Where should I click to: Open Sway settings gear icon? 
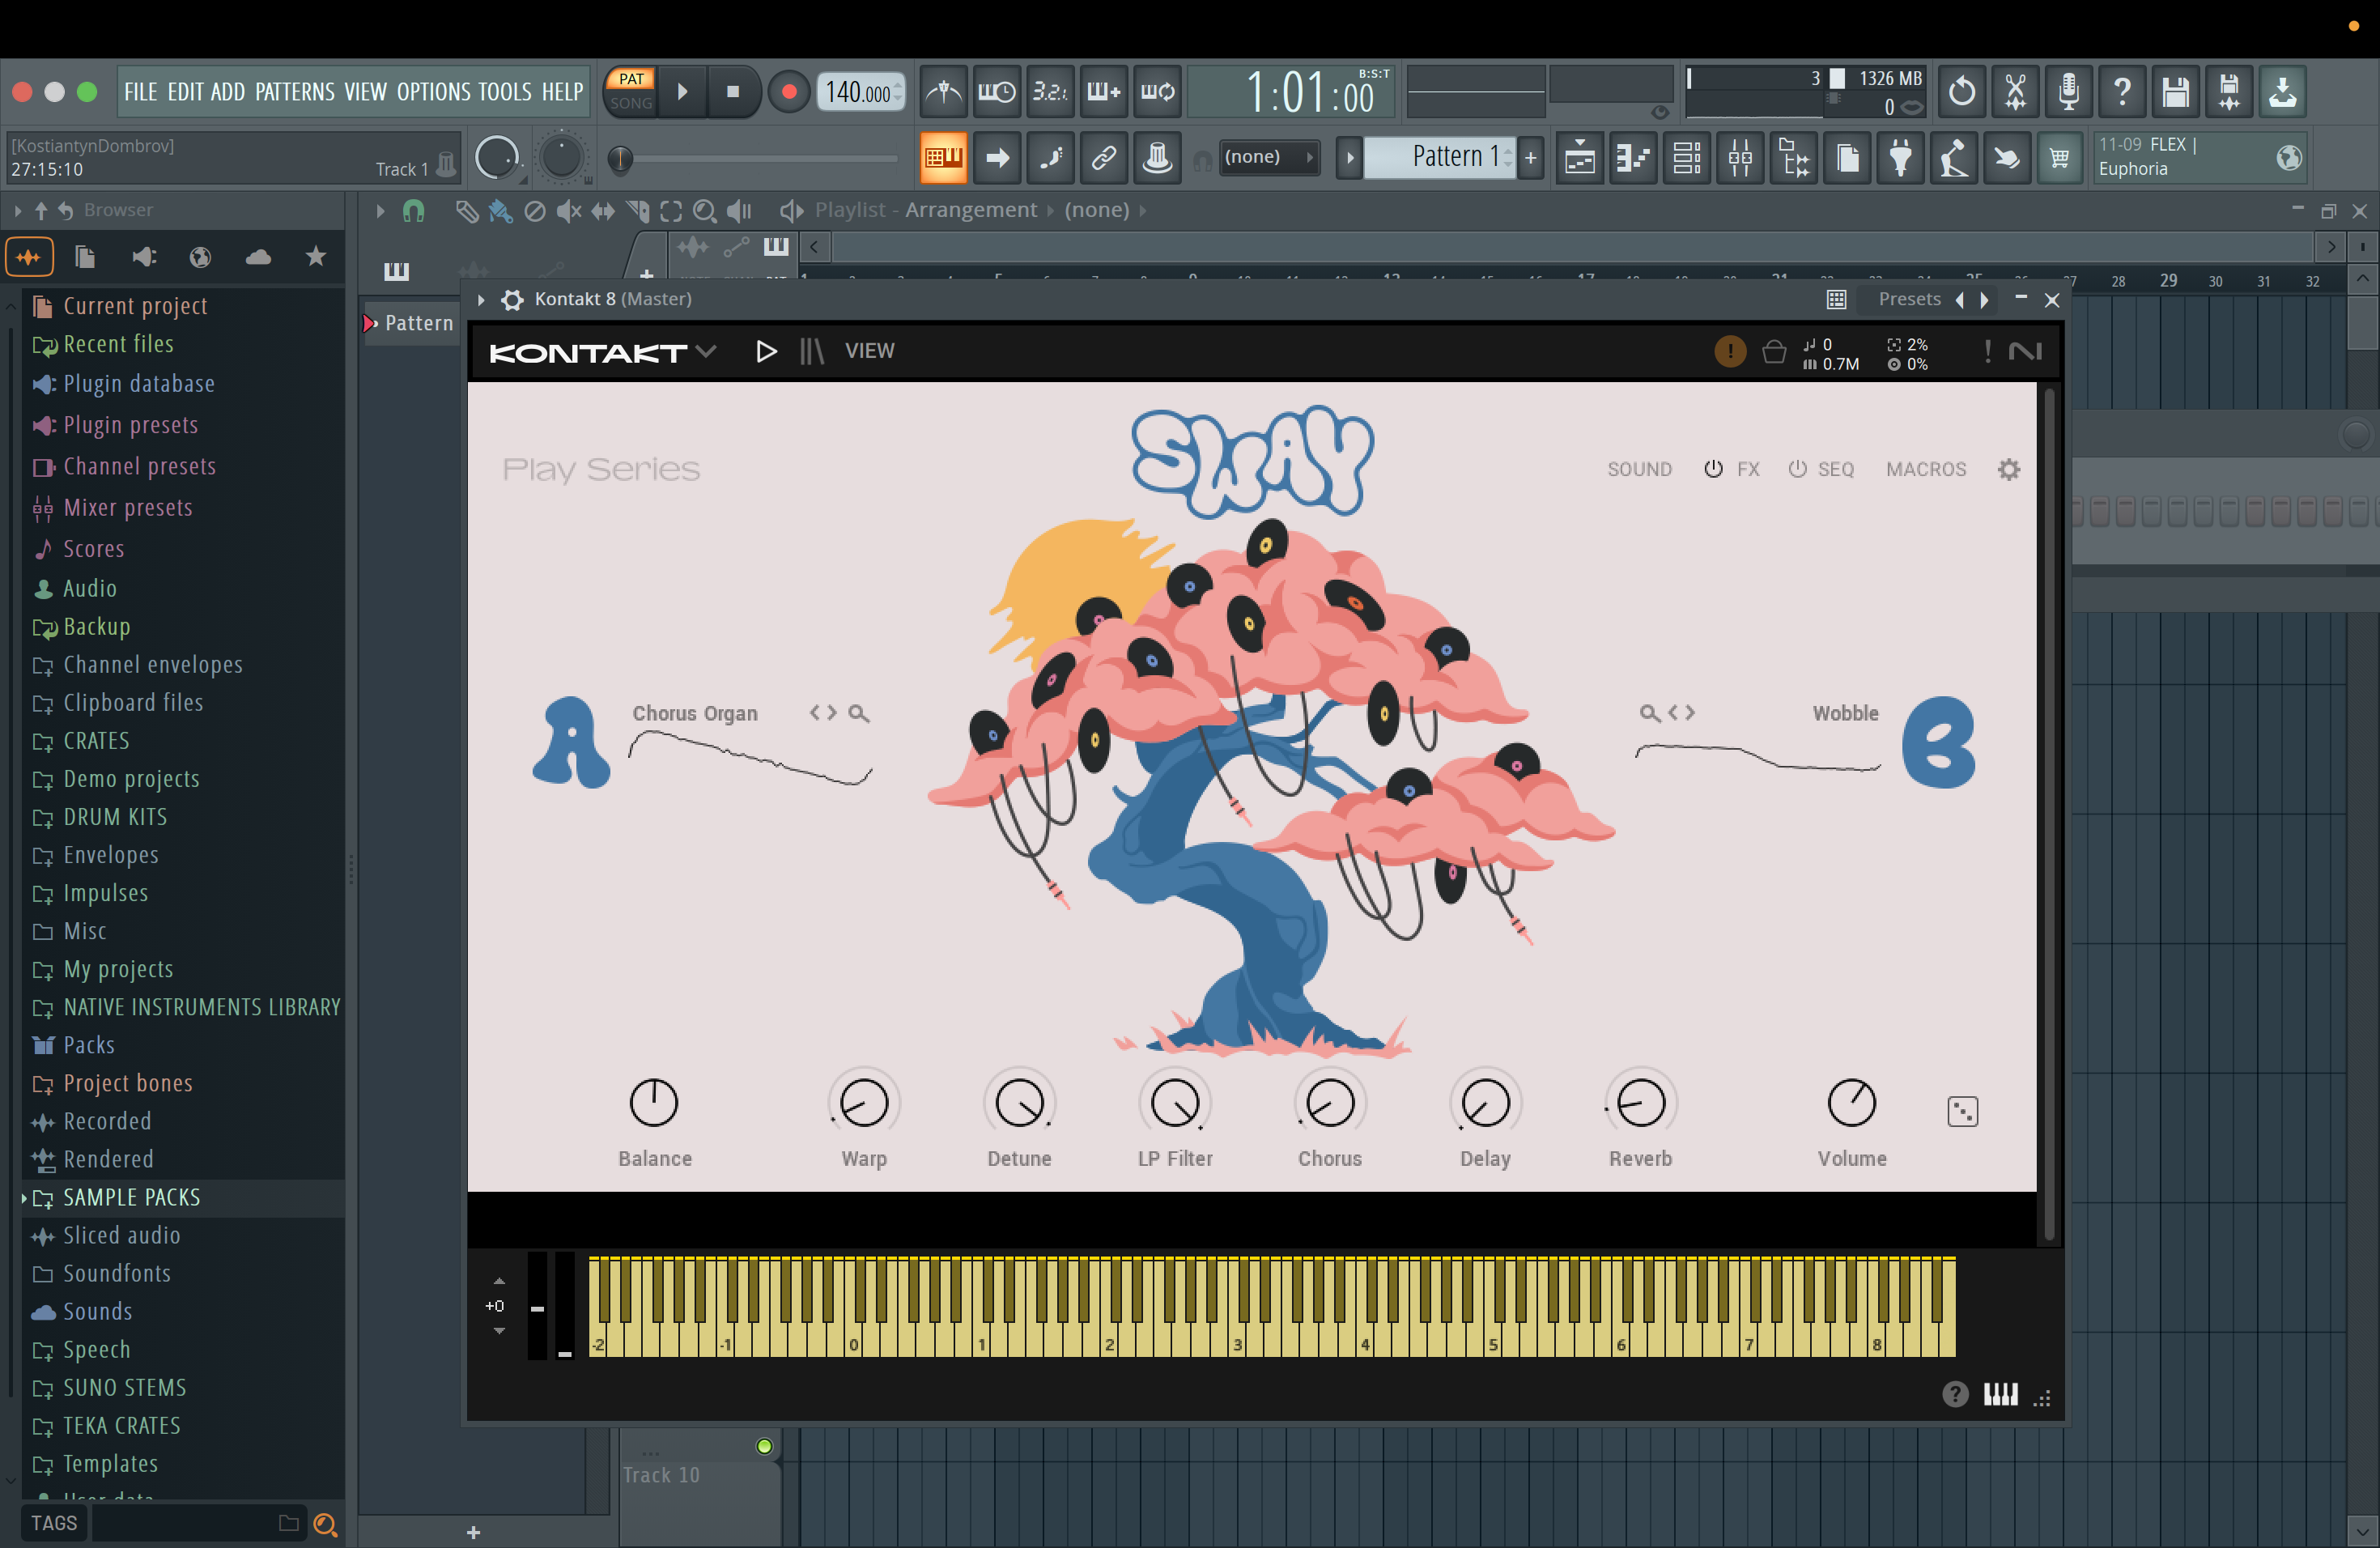click(2008, 469)
